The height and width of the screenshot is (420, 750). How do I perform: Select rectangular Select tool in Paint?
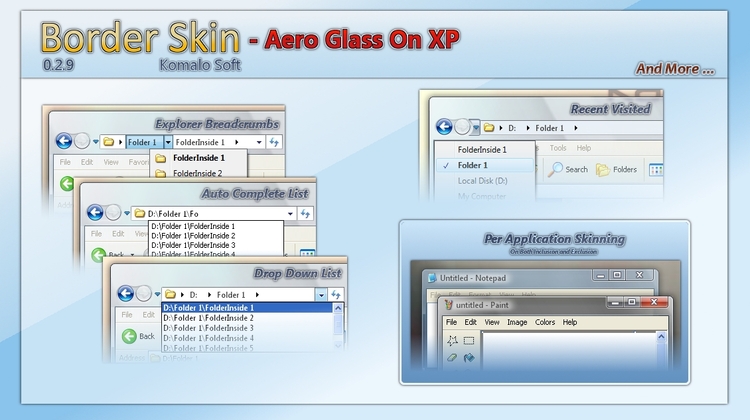tap(469, 341)
